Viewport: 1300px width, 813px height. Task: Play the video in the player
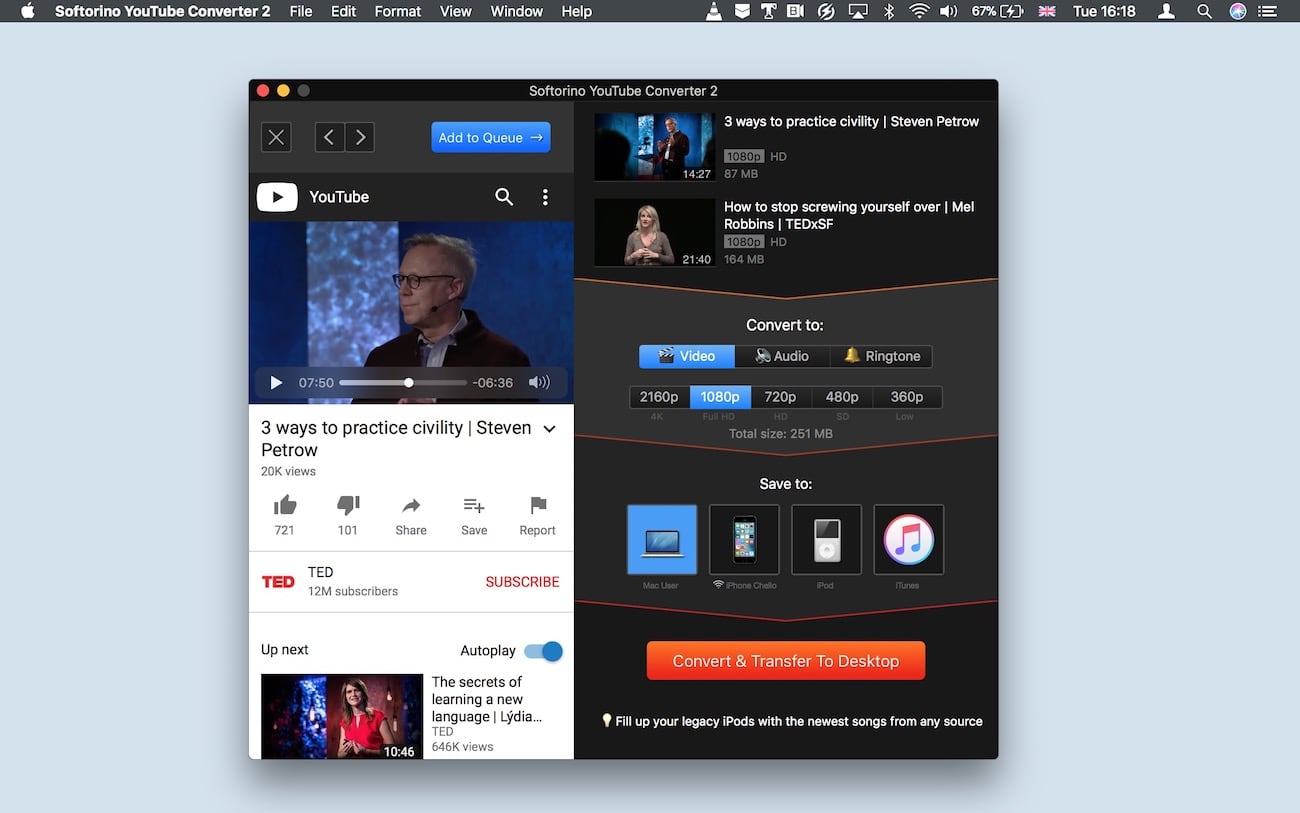pyautogui.click(x=277, y=382)
